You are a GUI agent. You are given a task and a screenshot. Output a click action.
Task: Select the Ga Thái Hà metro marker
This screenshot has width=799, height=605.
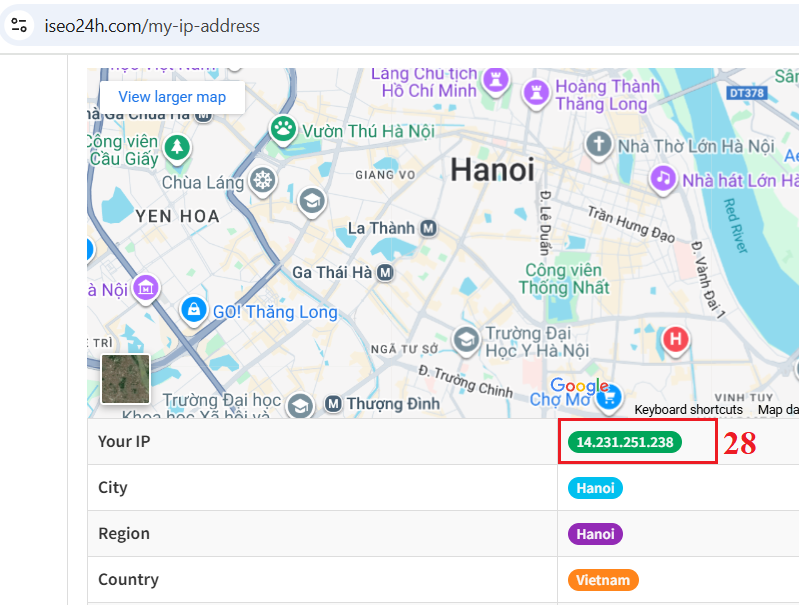[384, 272]
